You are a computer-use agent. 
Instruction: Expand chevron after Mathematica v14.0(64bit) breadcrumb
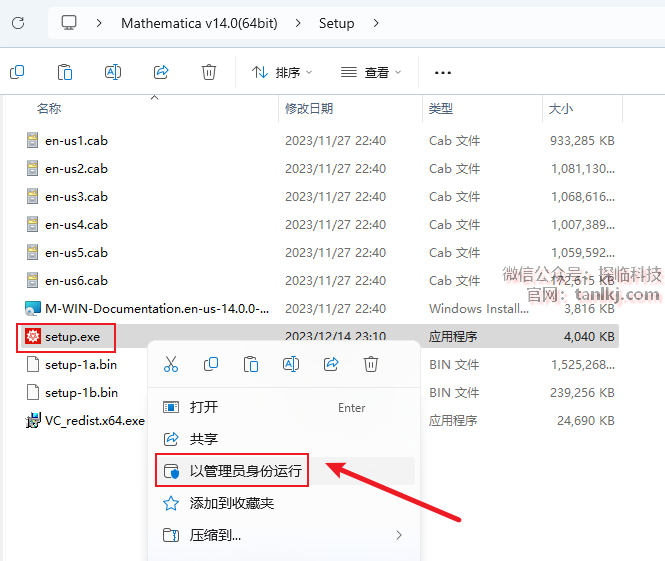298,23
